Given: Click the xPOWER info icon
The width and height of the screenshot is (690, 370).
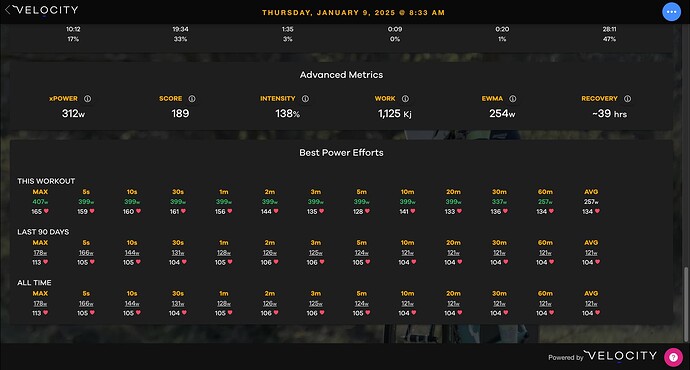Looking at the screenshot, I should (88, 99).
